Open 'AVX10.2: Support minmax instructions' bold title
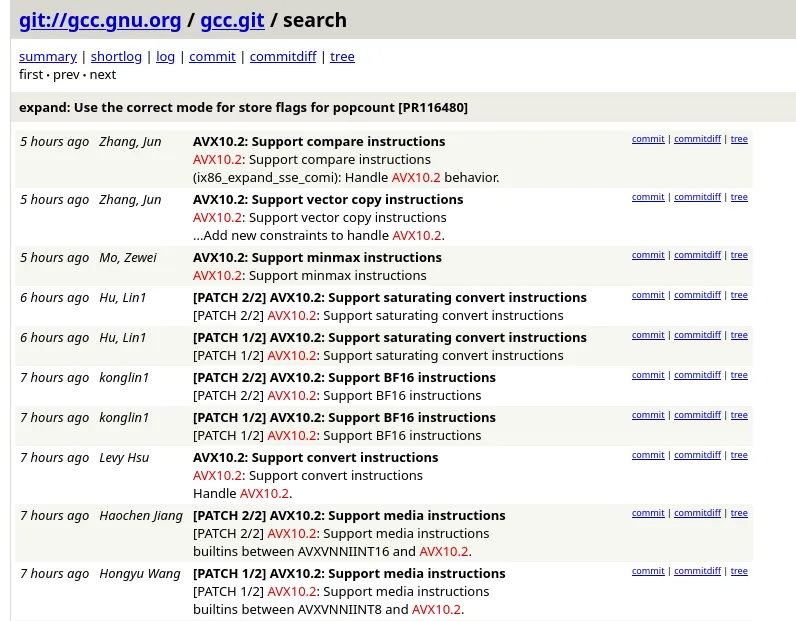This screenshot has height=621, width=796. tap(317, 257)
